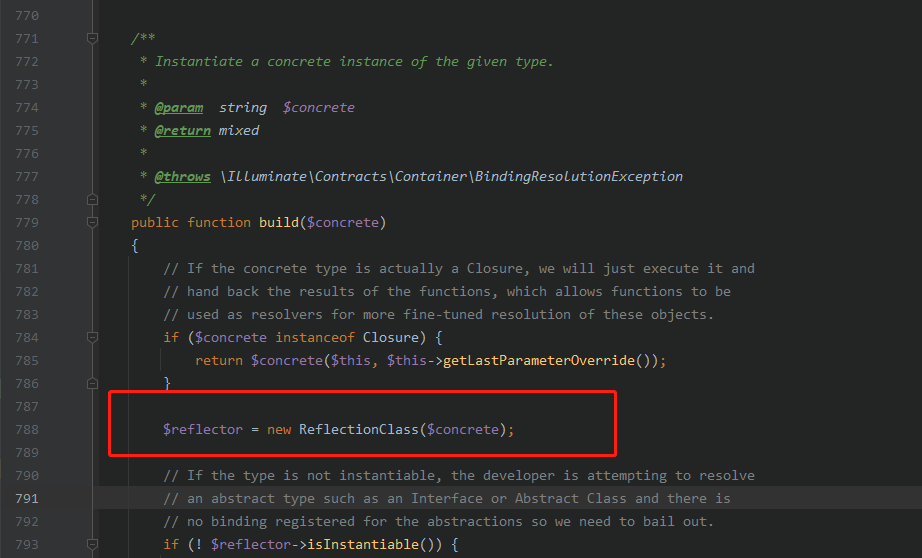Image resolution: width=922 pixels, height=558 pixels.
Task: Click line number 782 in gutter
Action: (27, 292)
